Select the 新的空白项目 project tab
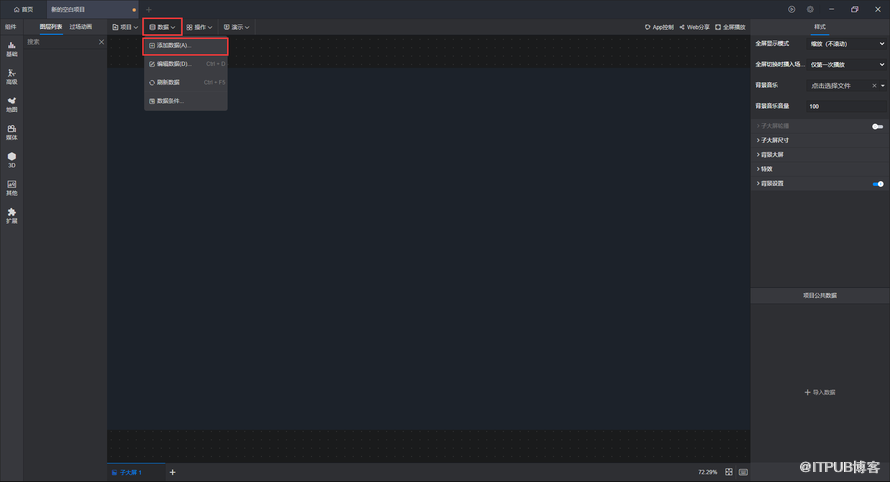The width and height of the screenshot is (890, 482). pos(93,10)
